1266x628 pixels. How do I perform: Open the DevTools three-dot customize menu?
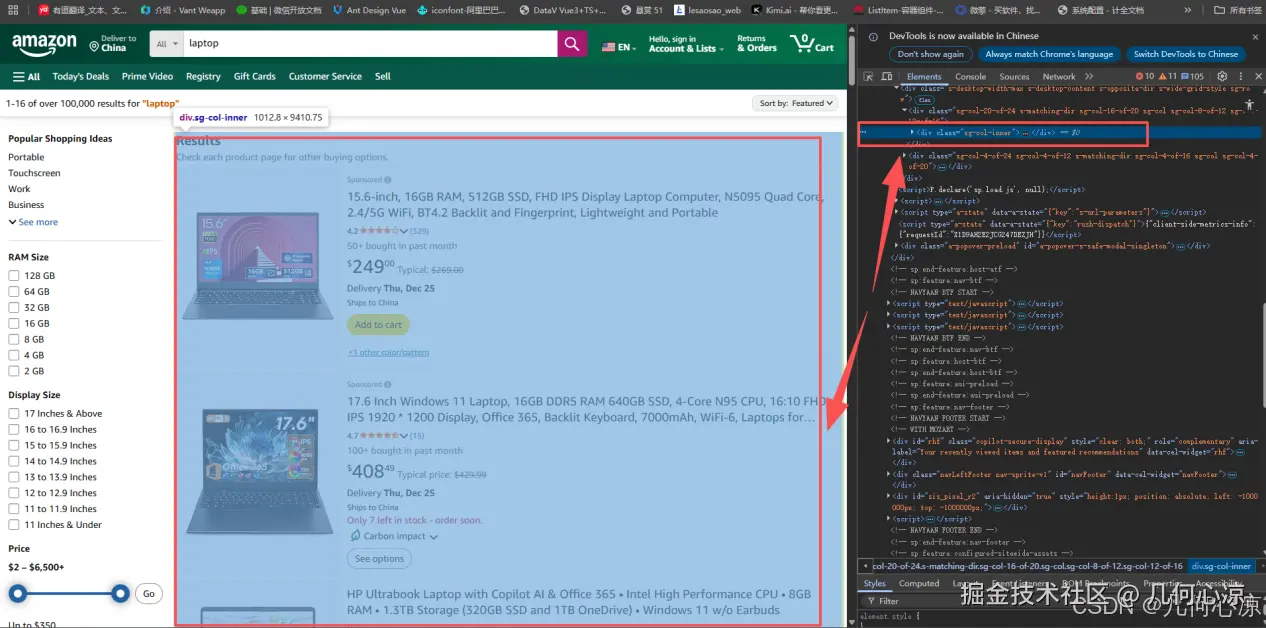click(1239, 76)
